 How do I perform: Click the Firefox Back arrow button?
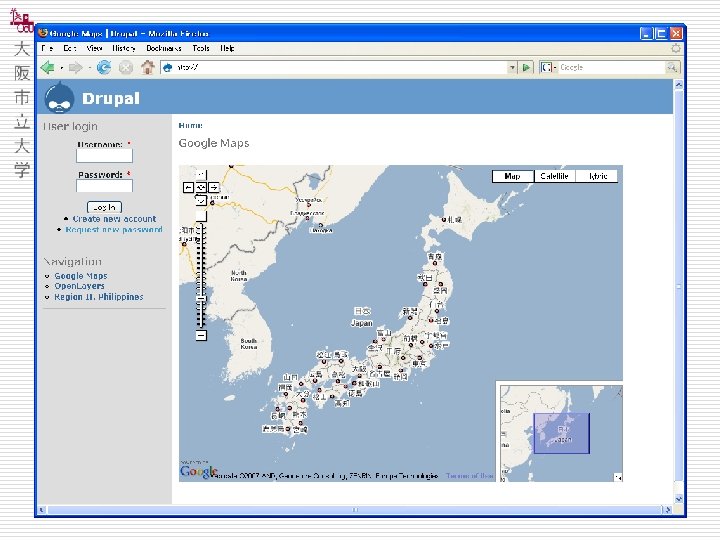(x=47, y=68)
